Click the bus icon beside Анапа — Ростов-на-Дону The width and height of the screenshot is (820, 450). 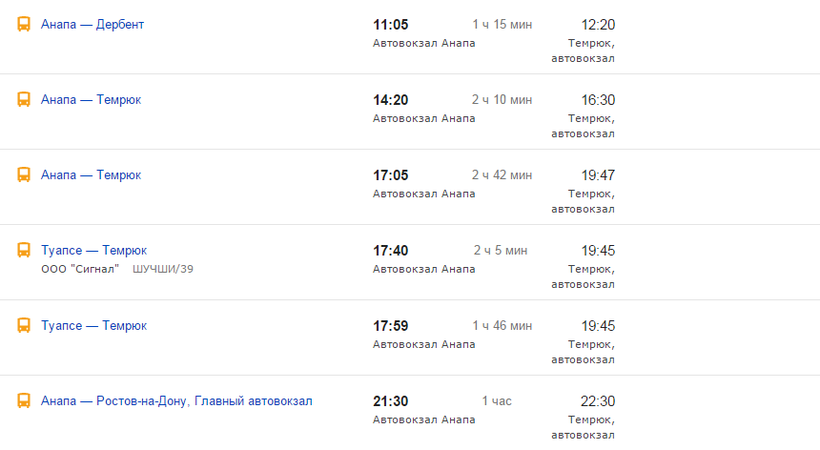coord(24,401)
